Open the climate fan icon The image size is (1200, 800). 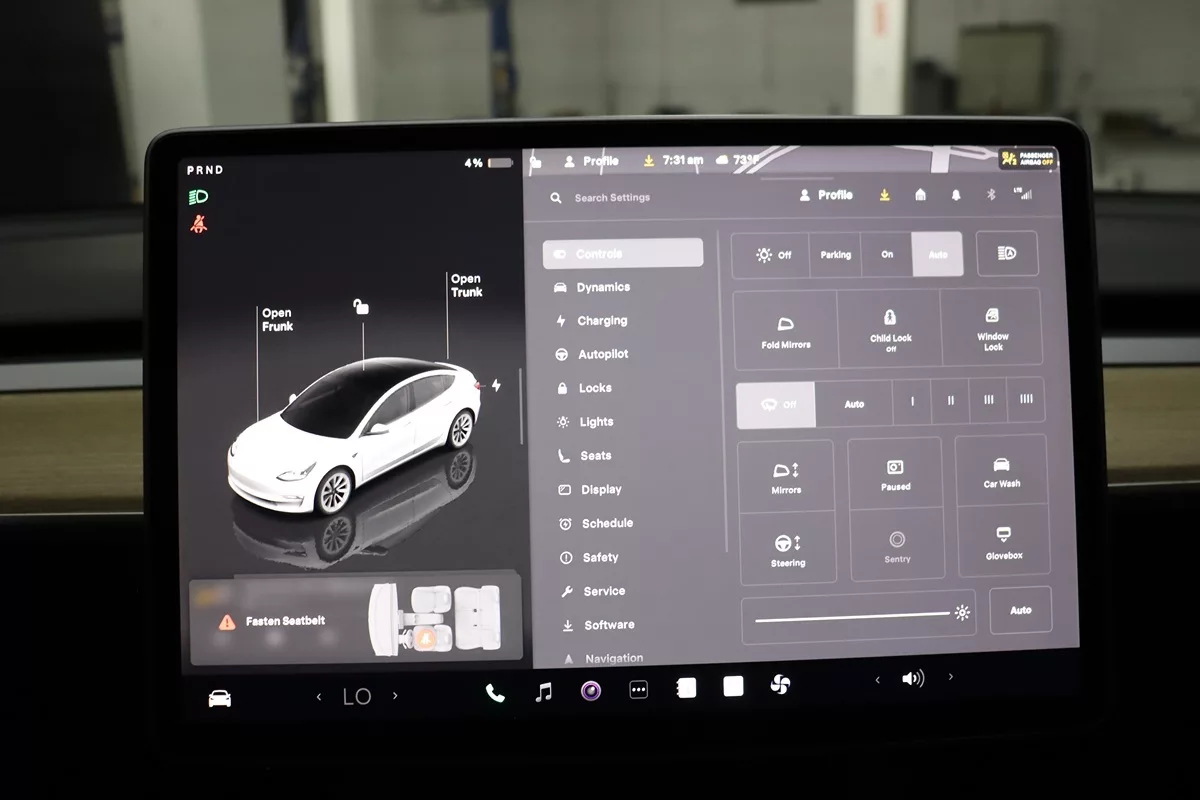pyautogui.click(x=780, y=685)
